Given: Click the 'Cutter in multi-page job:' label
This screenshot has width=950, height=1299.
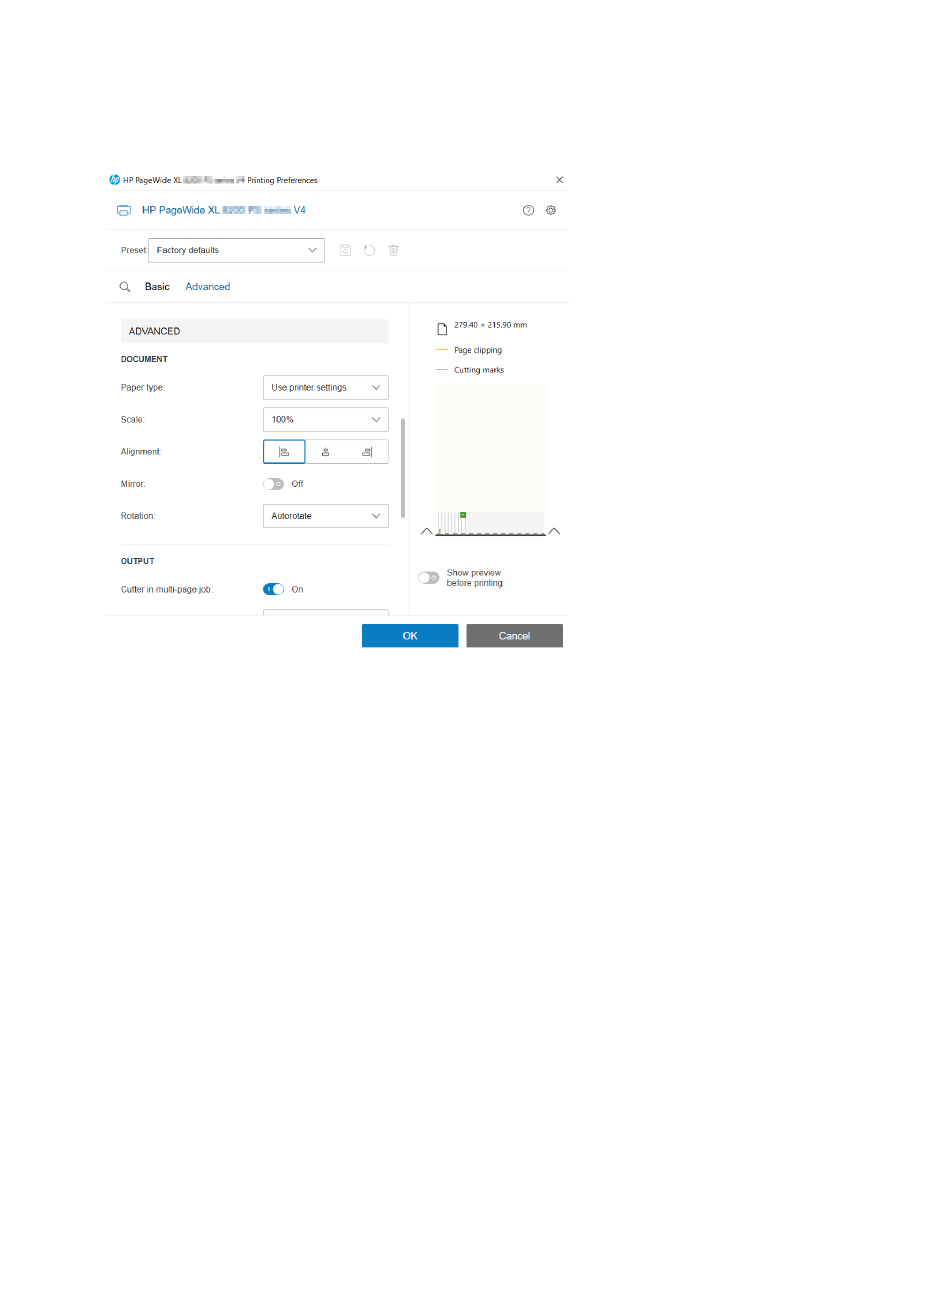Looking at the screenshot, I should 167,590.
